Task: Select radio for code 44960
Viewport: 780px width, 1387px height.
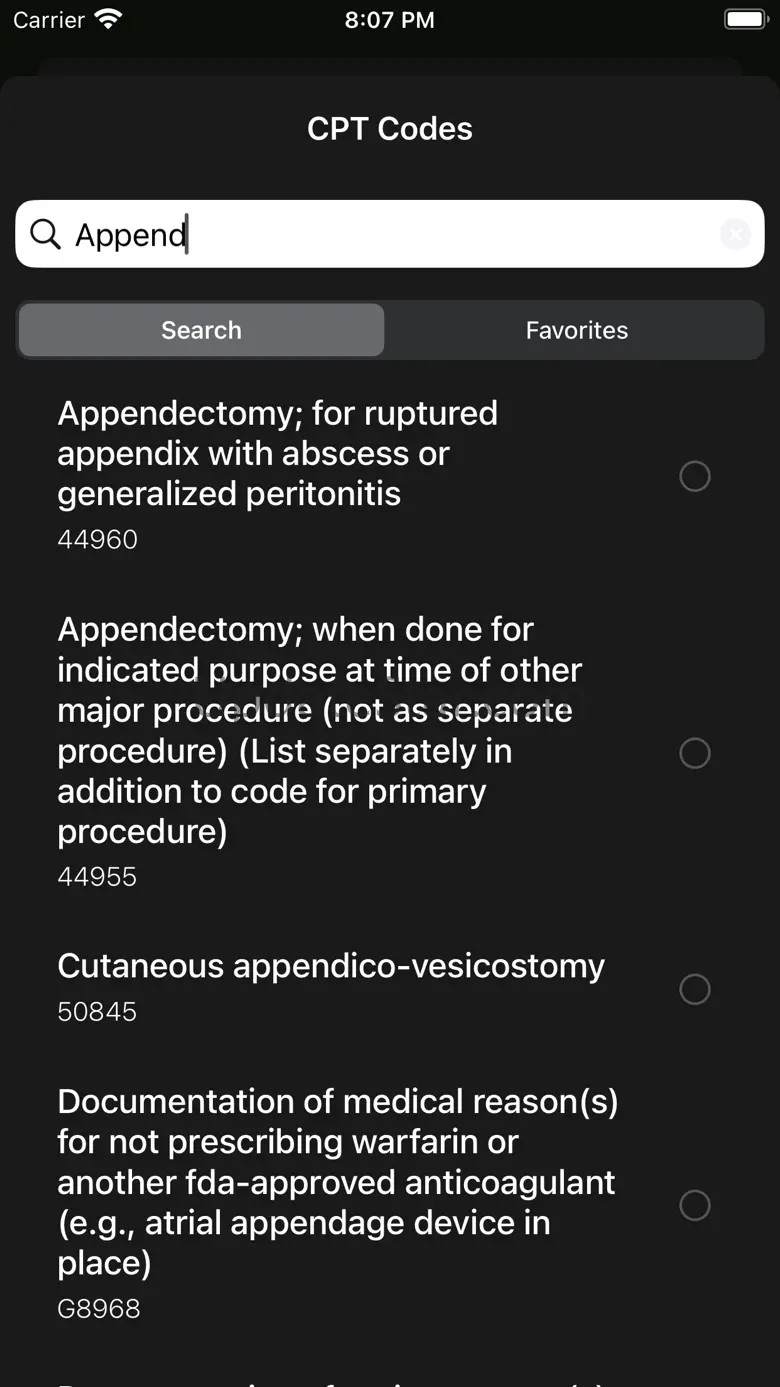Action: tap(695, 476)
